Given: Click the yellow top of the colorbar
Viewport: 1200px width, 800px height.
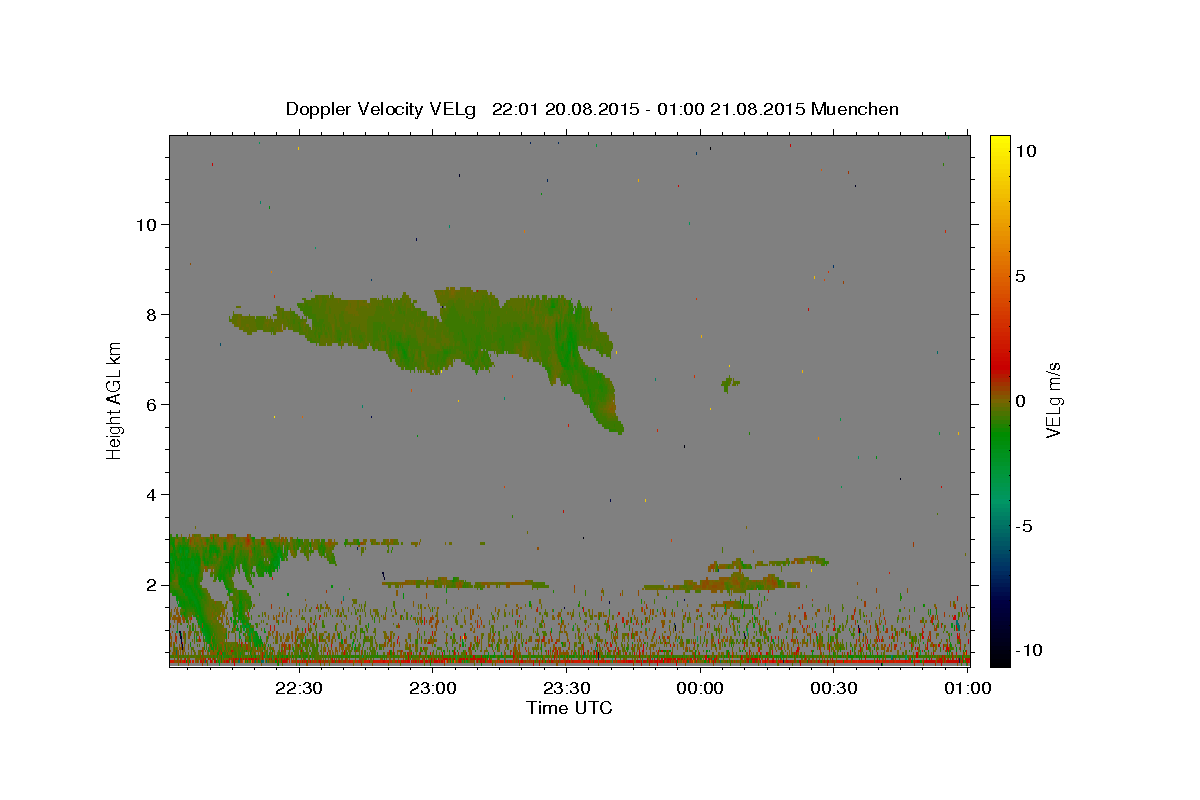Looking at the screenshot, I should 1000,145.
